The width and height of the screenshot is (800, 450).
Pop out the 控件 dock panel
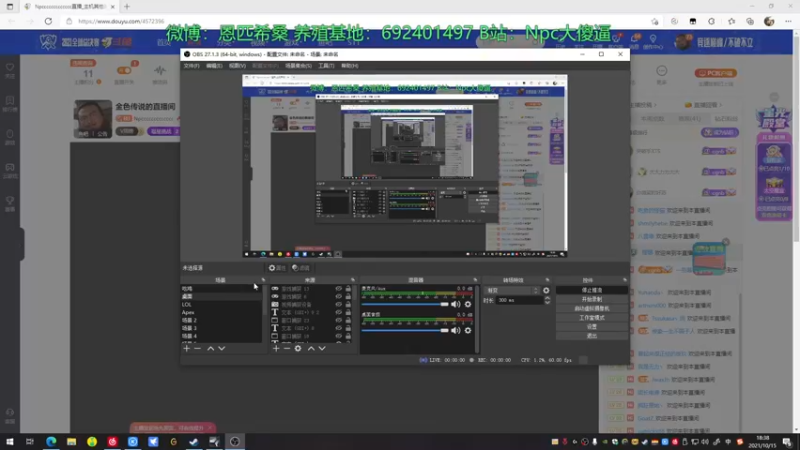point(625,280)
